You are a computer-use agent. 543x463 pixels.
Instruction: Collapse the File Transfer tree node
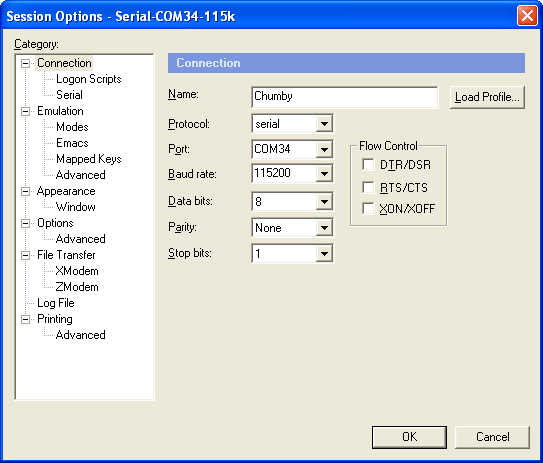click(25, 256)
